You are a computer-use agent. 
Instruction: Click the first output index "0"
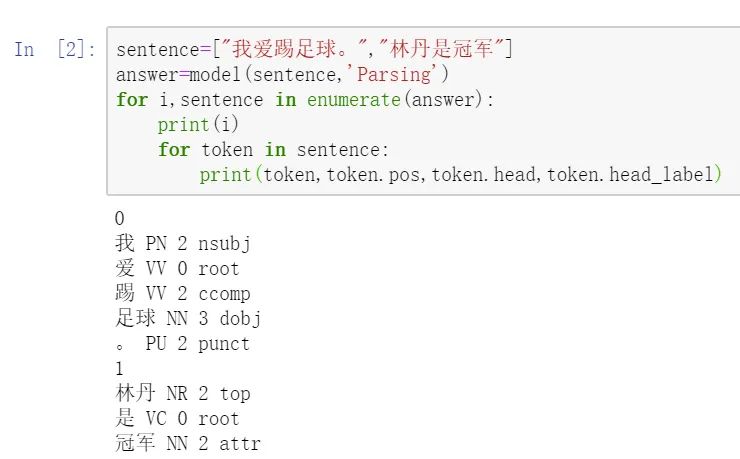point(120,219)
